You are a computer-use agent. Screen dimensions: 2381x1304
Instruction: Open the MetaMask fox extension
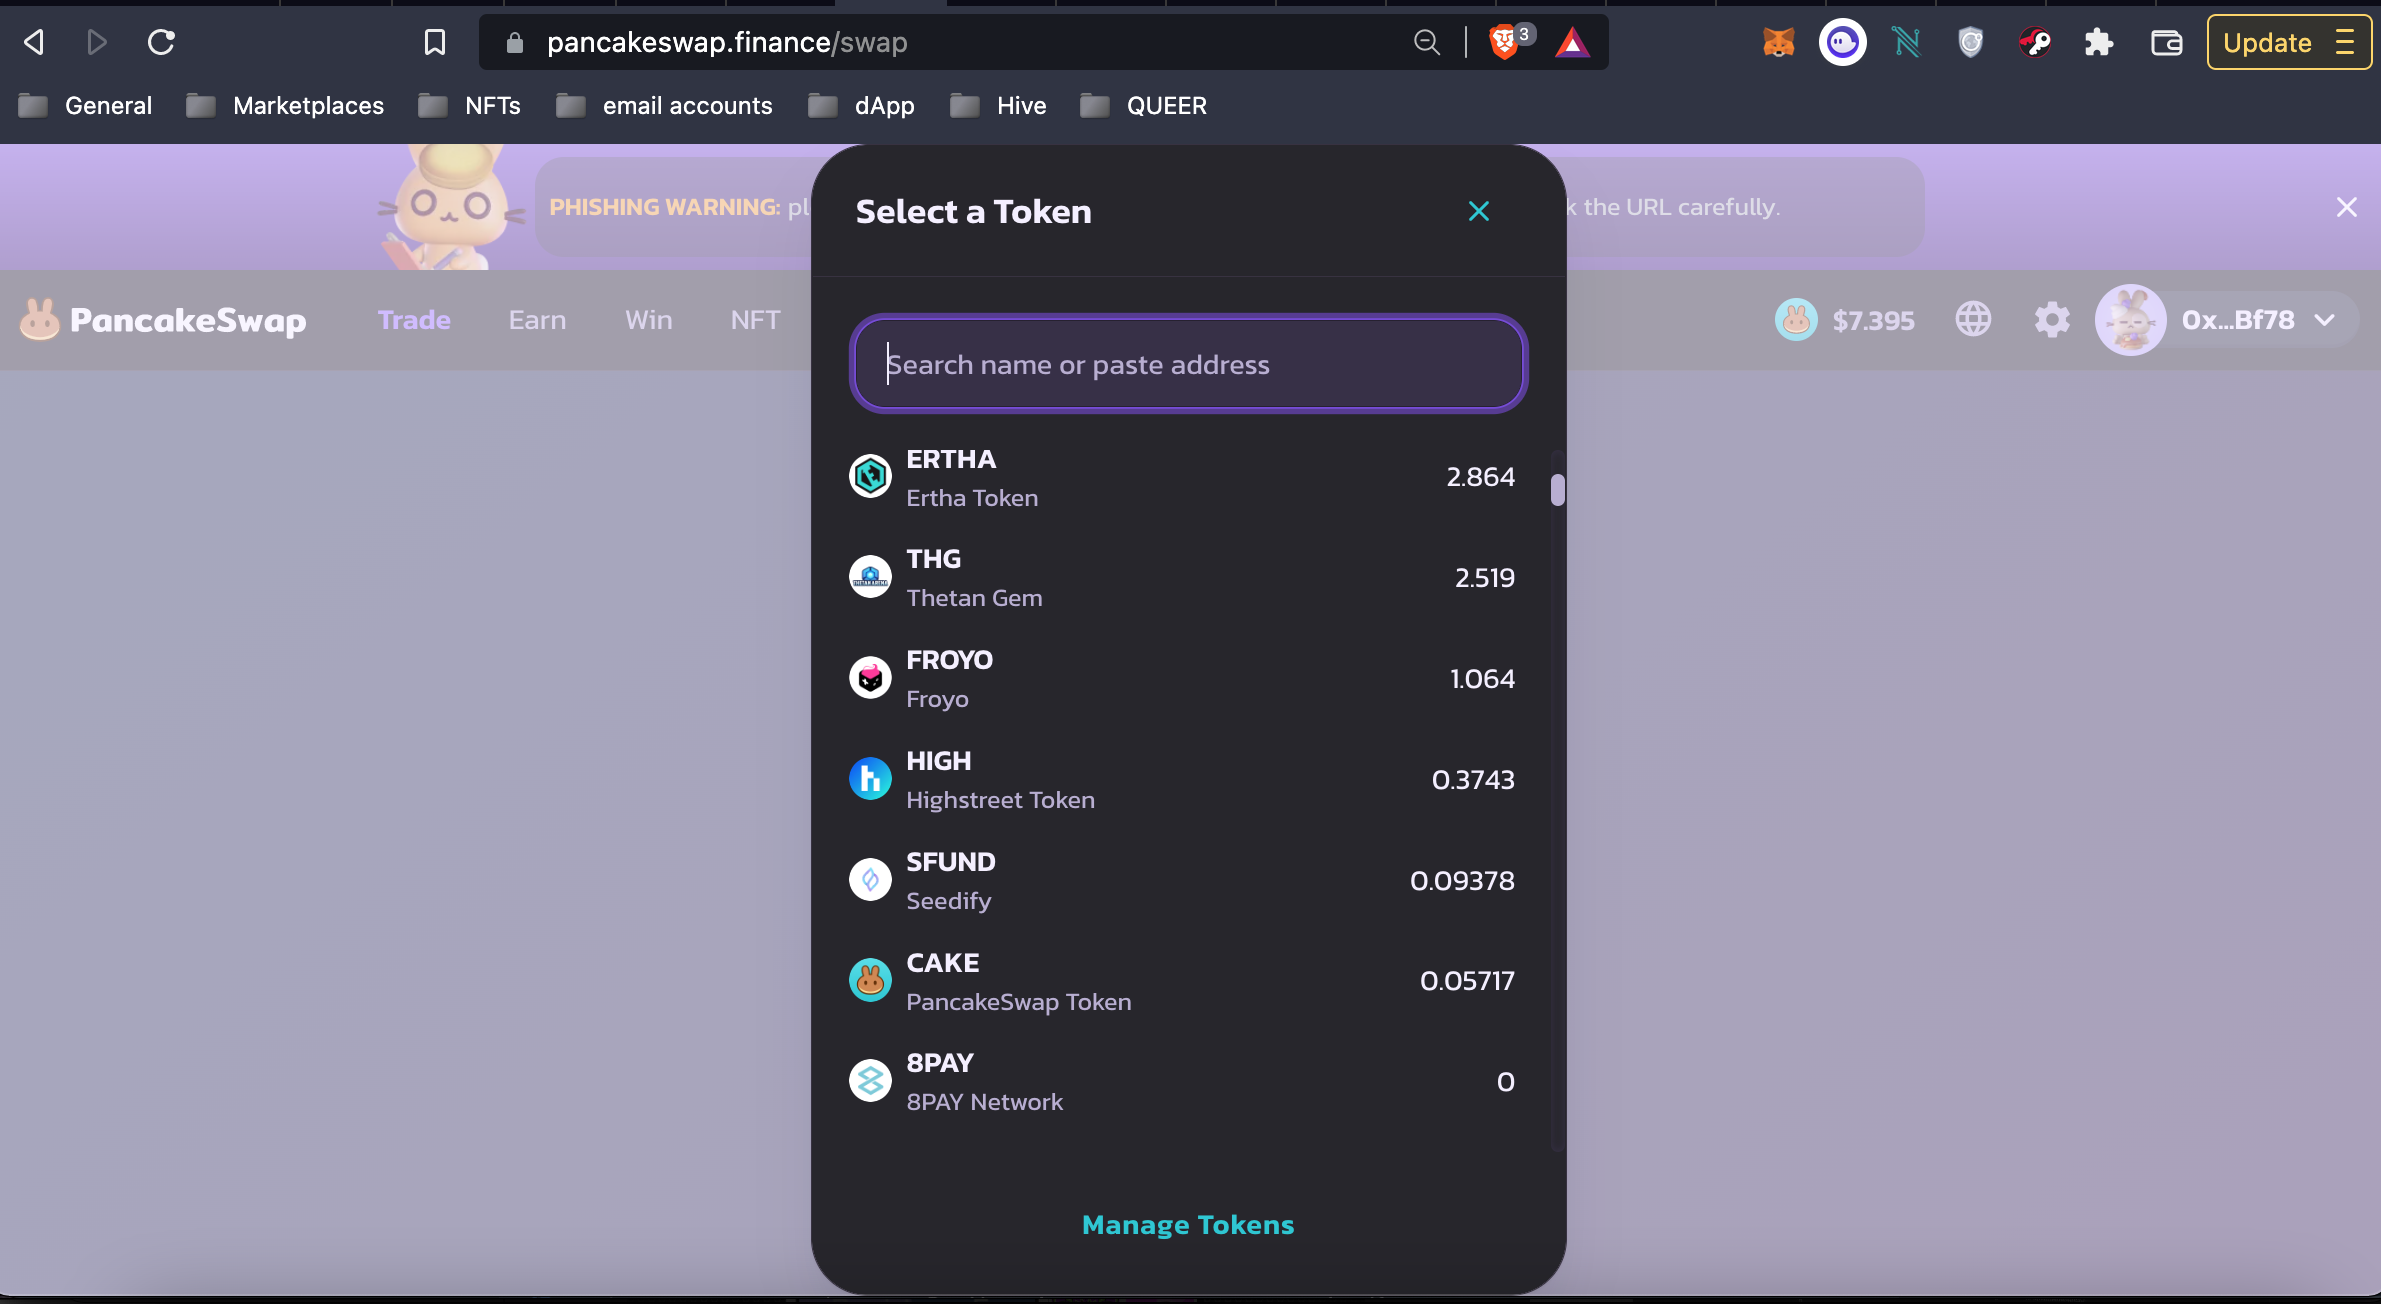[1778, 42]
